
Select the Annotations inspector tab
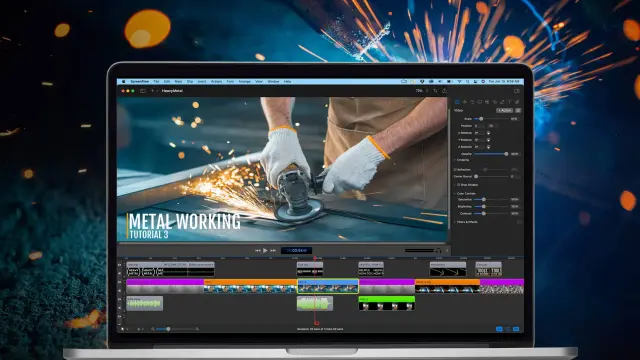pyautogui.click(x=502, y=102)
